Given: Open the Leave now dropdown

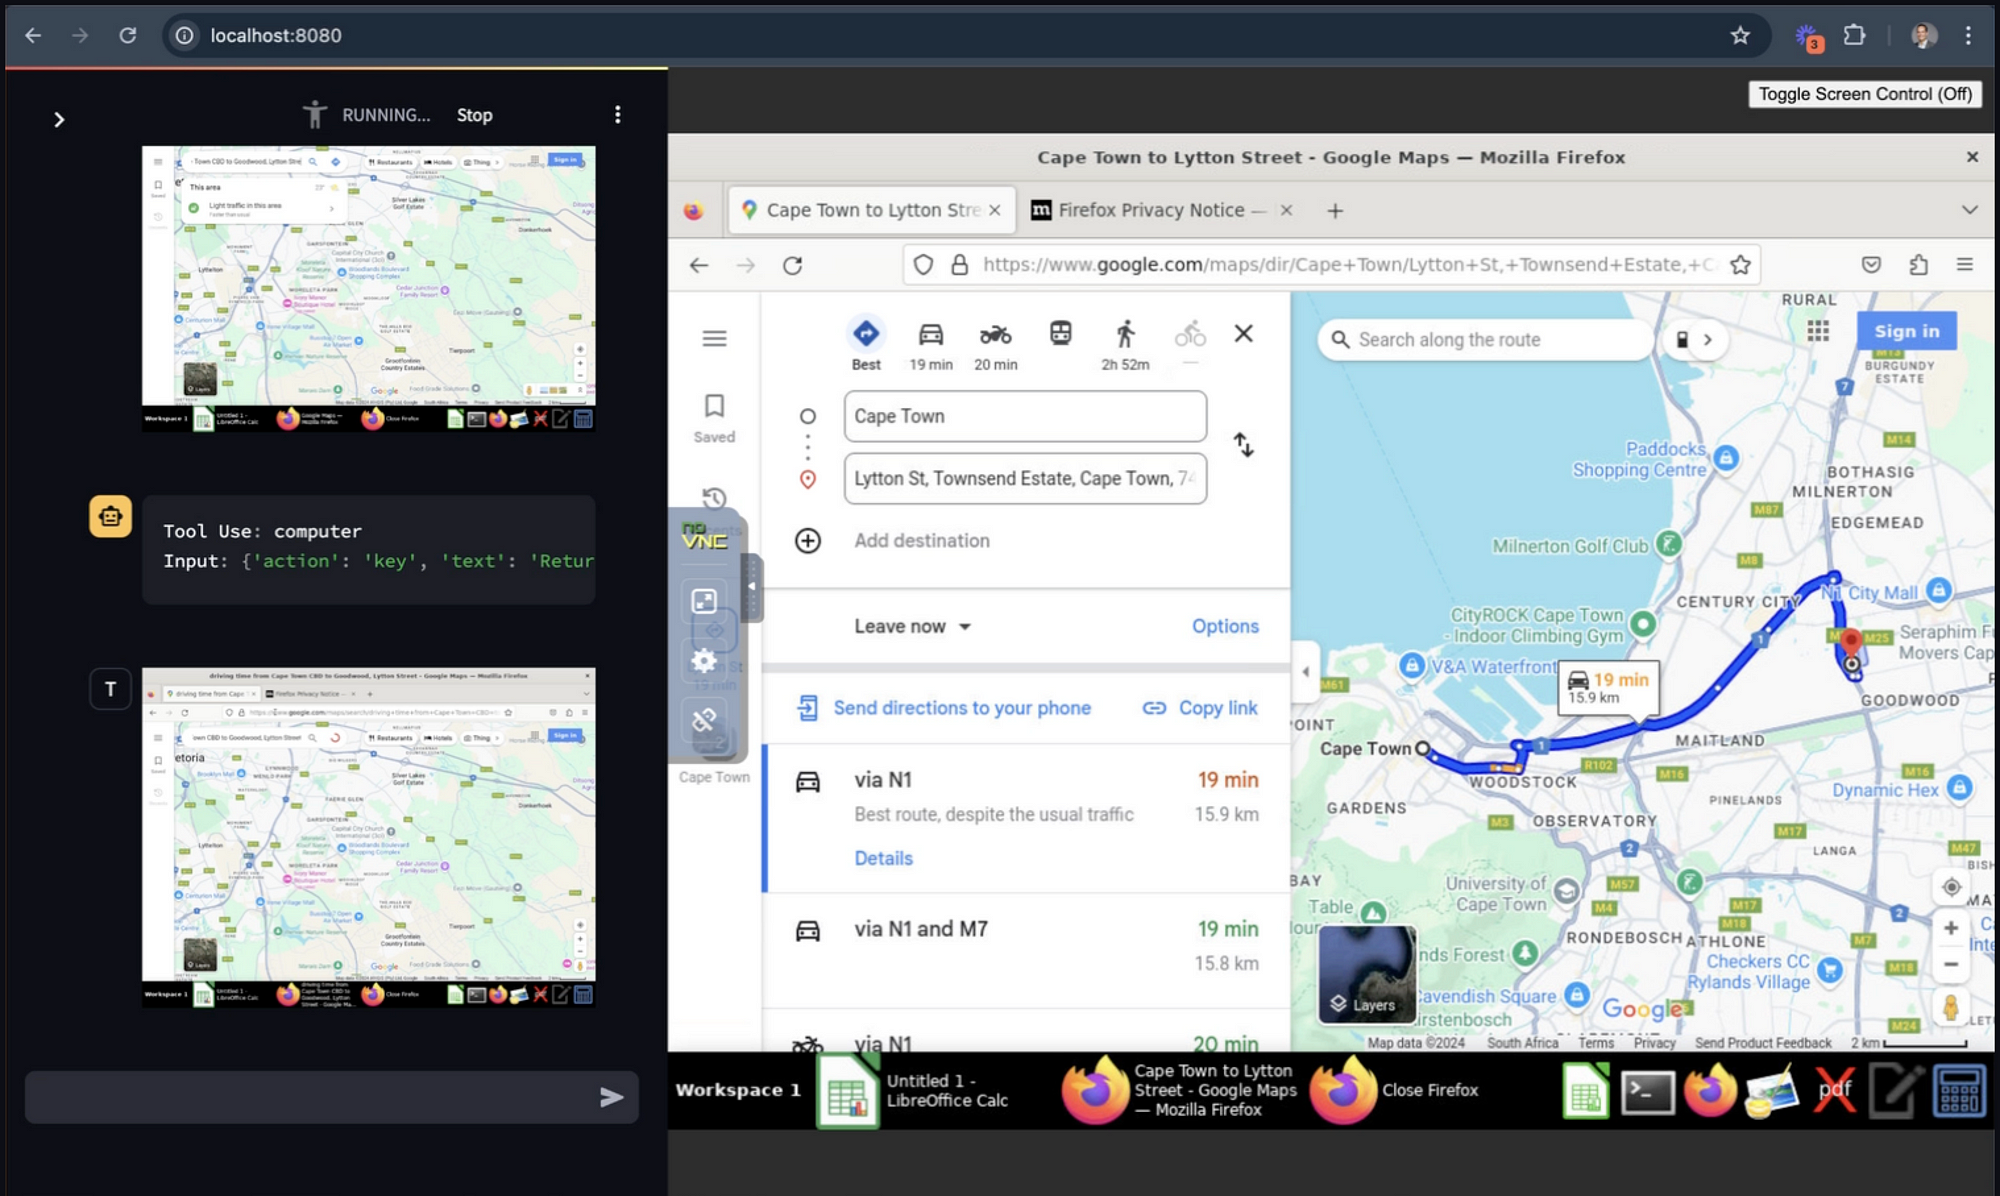Looking at the screenshot, I should (912, 626).
